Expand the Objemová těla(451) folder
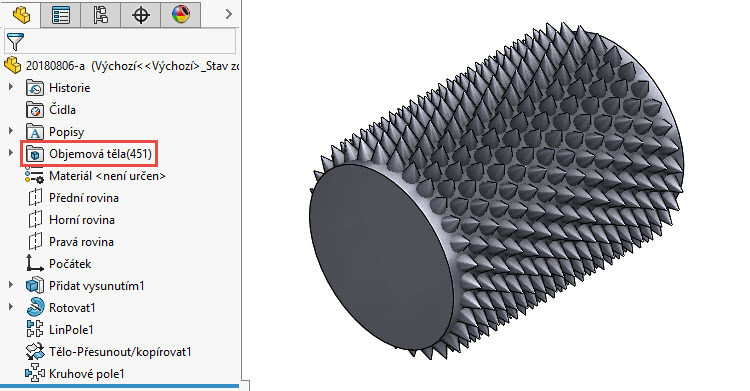This screenshot has width=750, height=391. point(11,154)
